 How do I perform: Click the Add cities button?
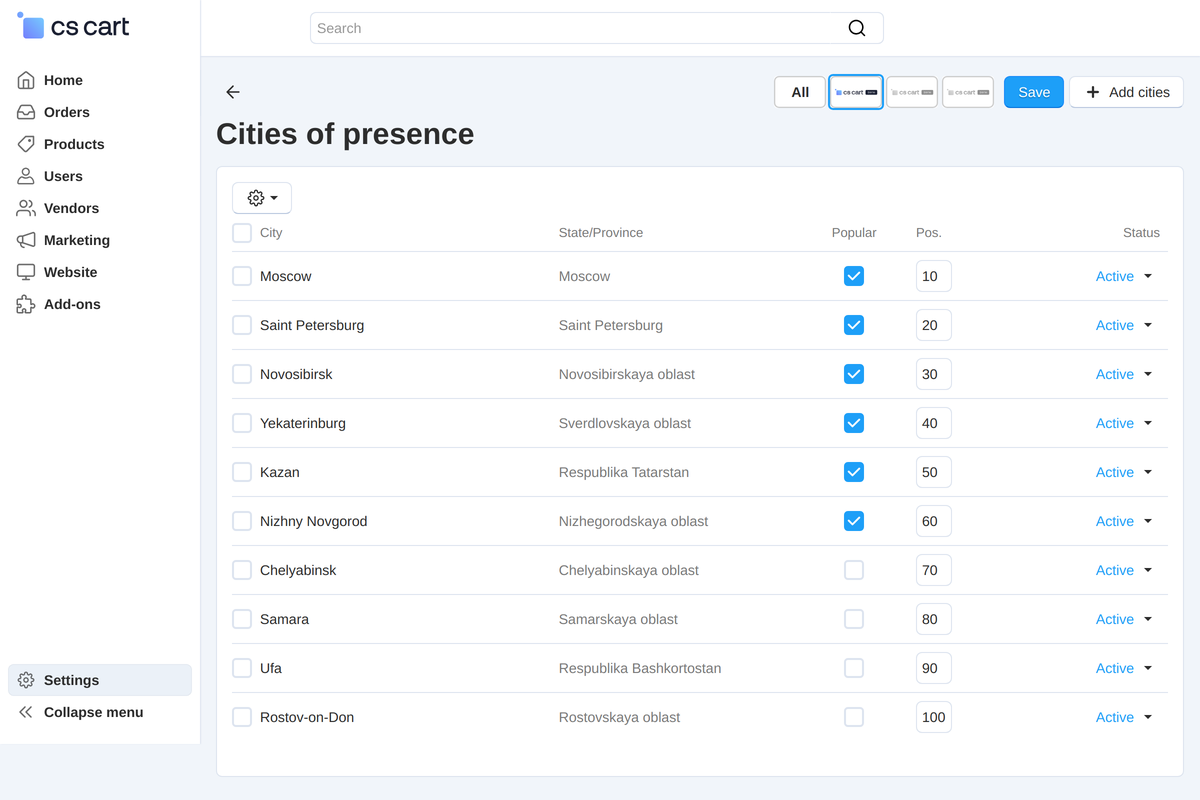click(1127, 92)
